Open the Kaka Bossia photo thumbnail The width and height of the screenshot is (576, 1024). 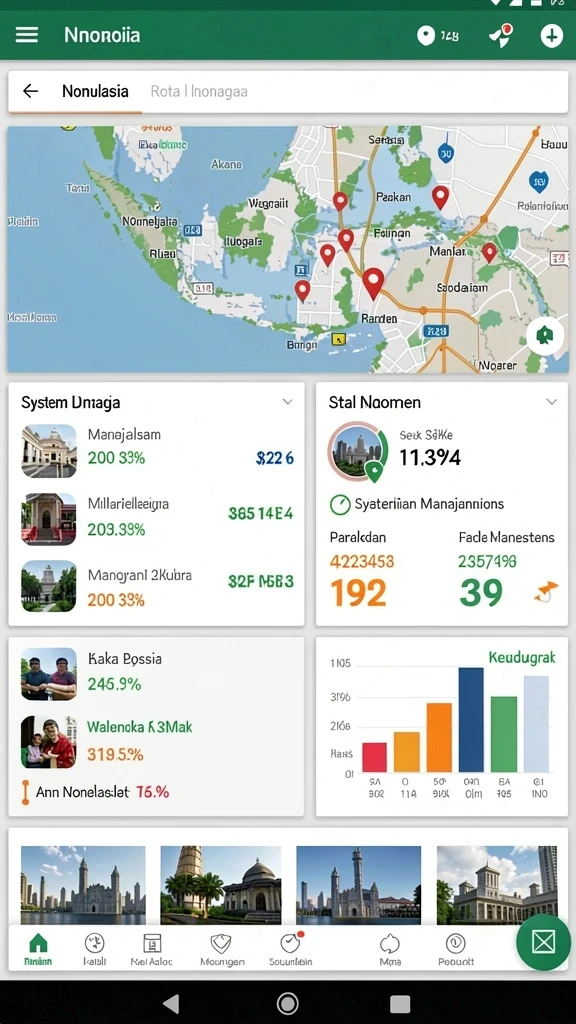[x=49, y=674]
